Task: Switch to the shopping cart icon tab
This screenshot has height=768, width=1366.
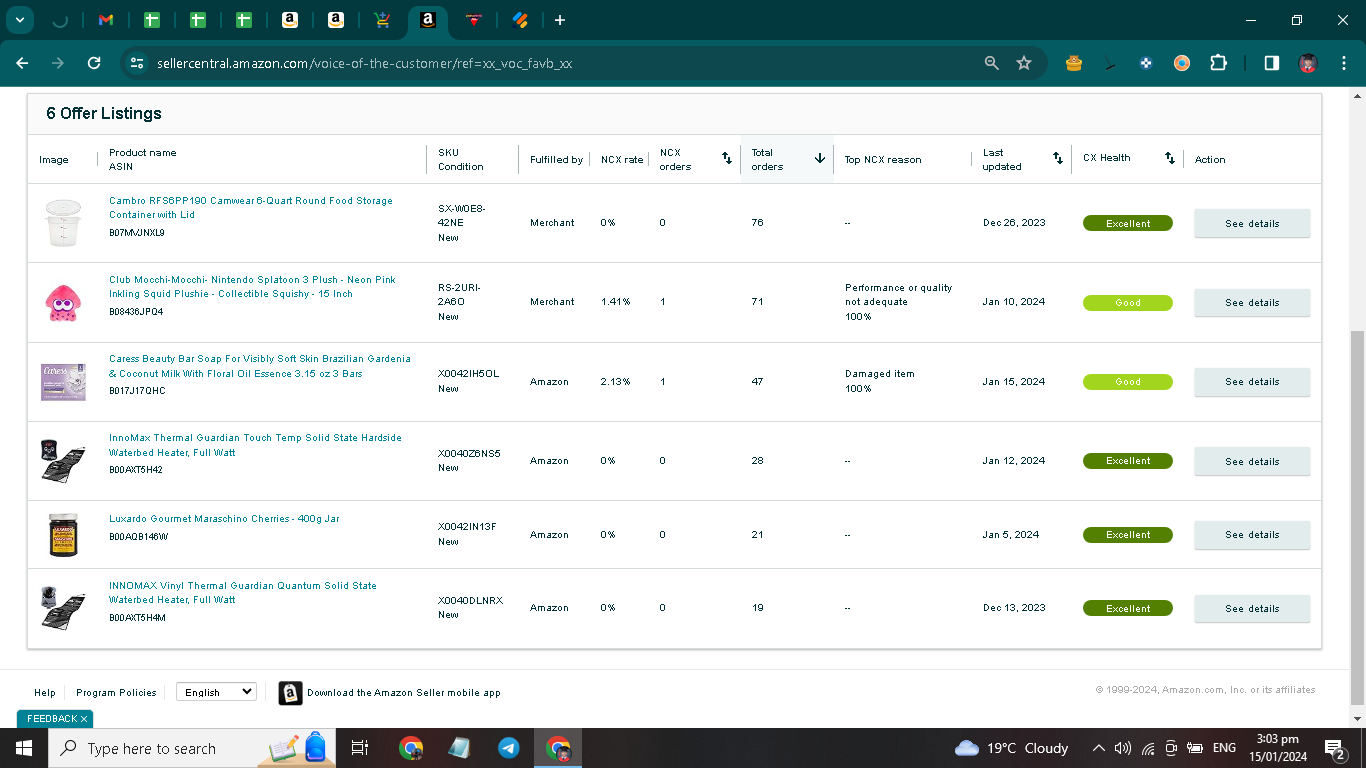Action: tap(381, 20)
